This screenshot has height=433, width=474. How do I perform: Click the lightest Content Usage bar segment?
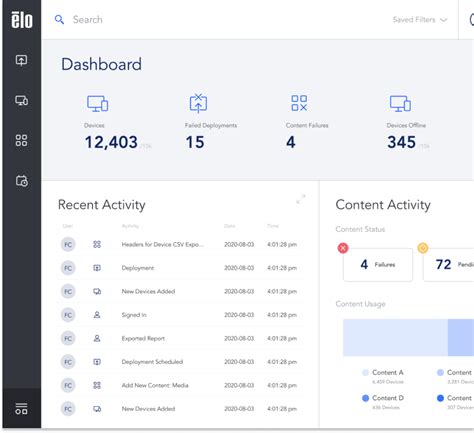coord(395,337)
